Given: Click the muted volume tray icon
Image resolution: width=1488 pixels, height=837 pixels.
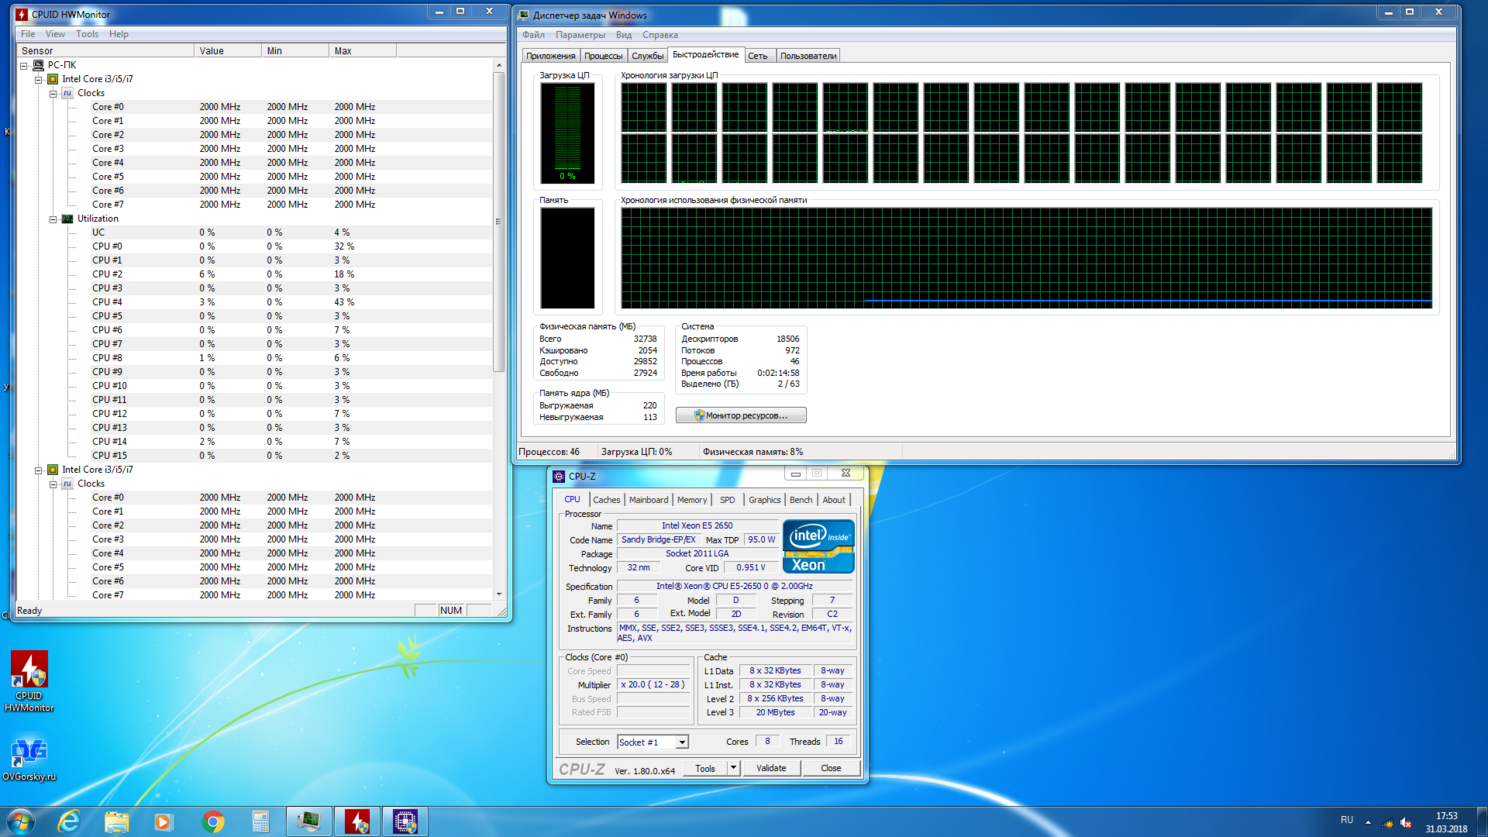Looking at the screenshot, I should (x=1405, y=823).
